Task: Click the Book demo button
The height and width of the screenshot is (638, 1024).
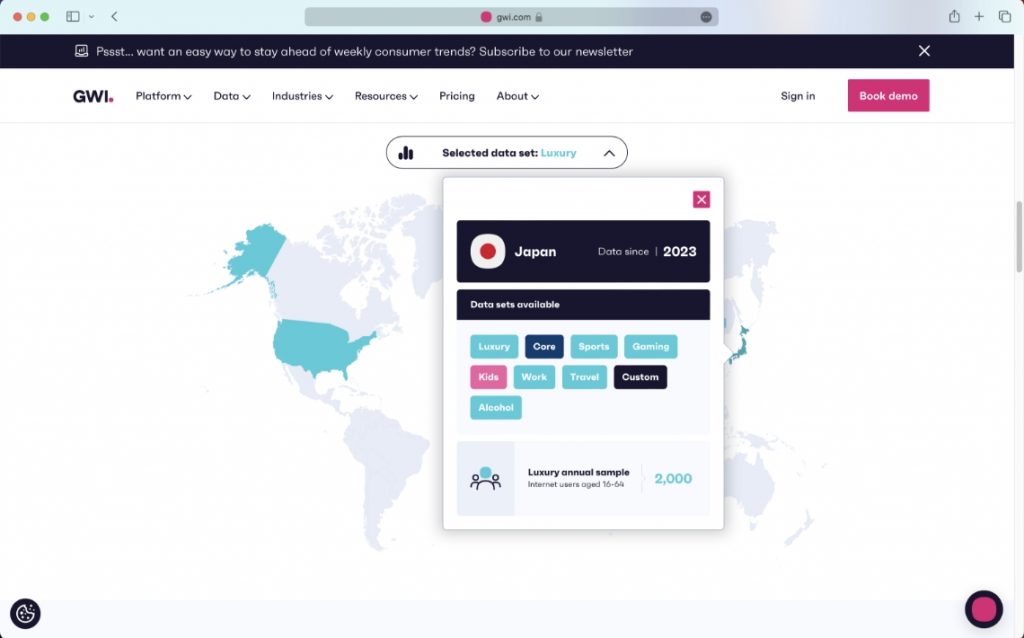Action: coord(888,95)
